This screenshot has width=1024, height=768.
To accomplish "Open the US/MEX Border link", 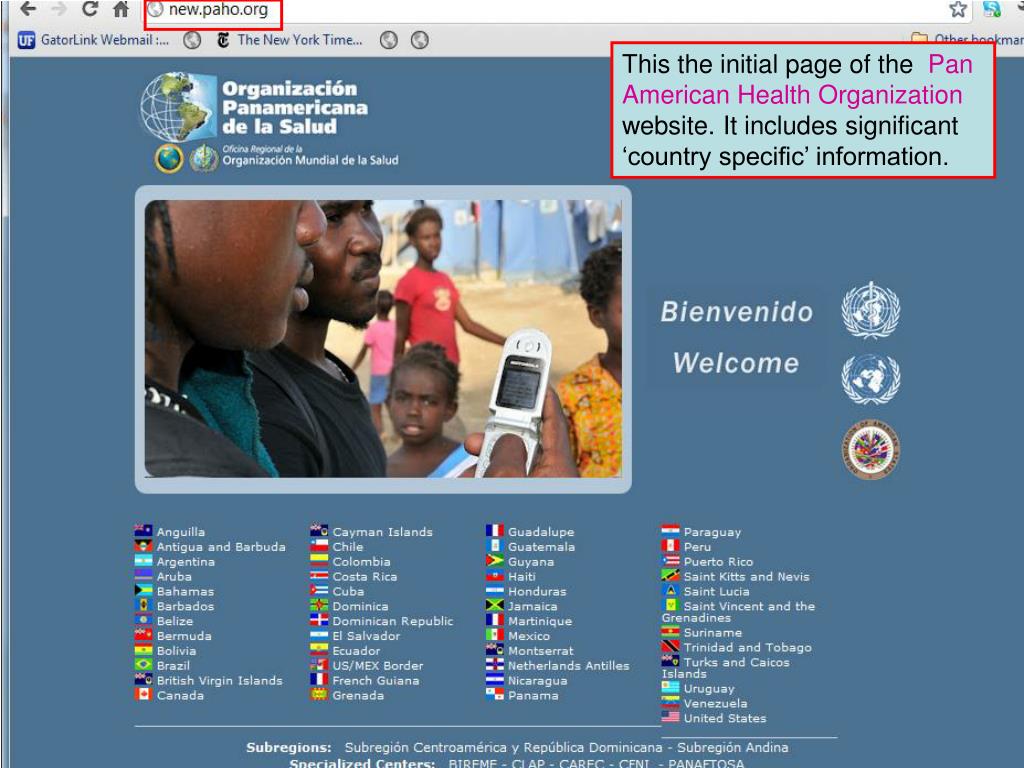I will (x=377, y=665).
